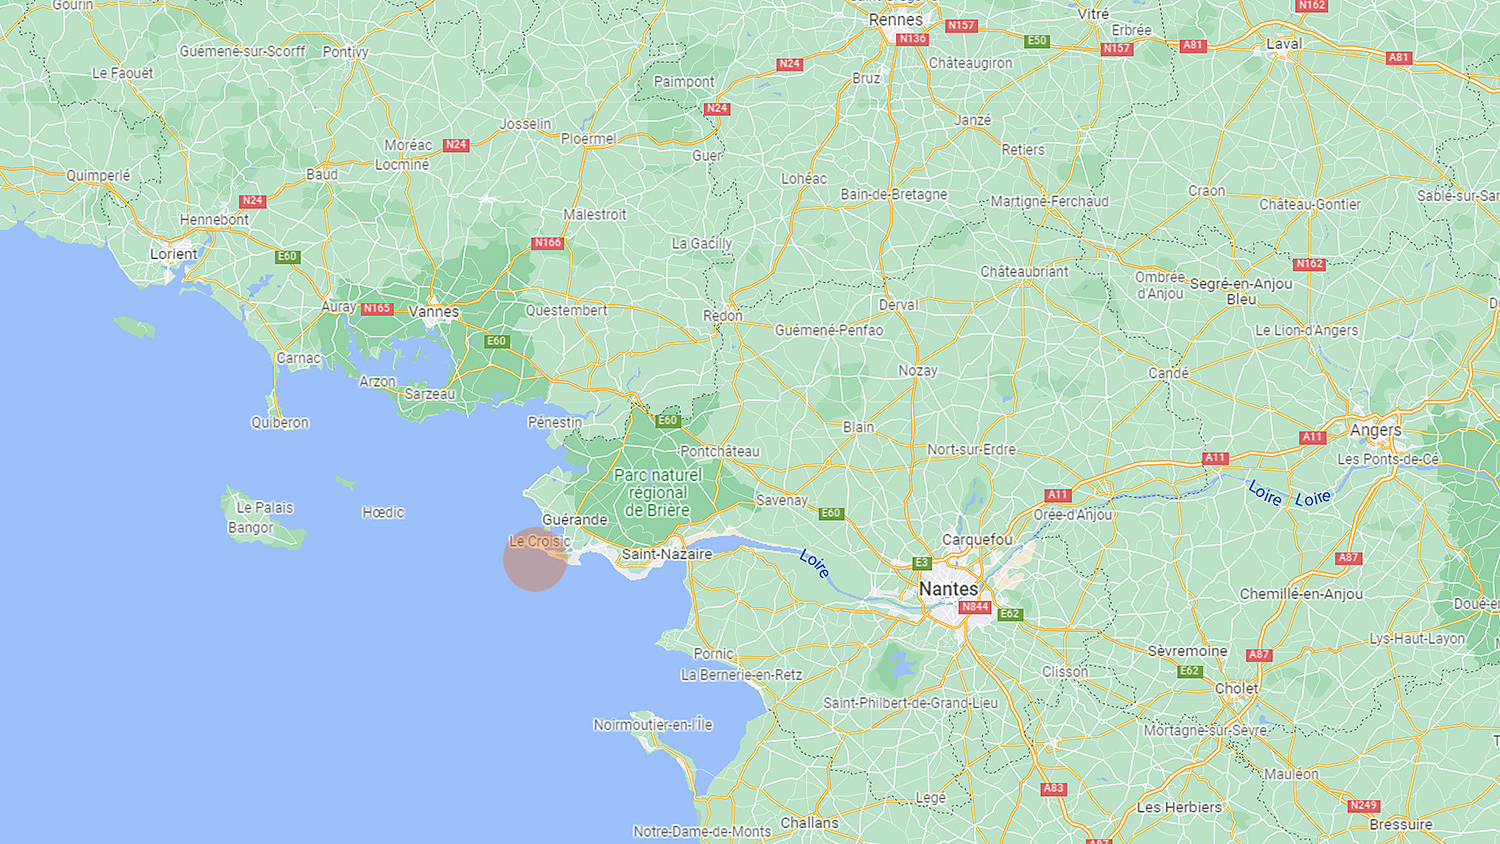Click the A11 shield near Angers
This screenshot has height=844, width=1500.
[1312, 437]
